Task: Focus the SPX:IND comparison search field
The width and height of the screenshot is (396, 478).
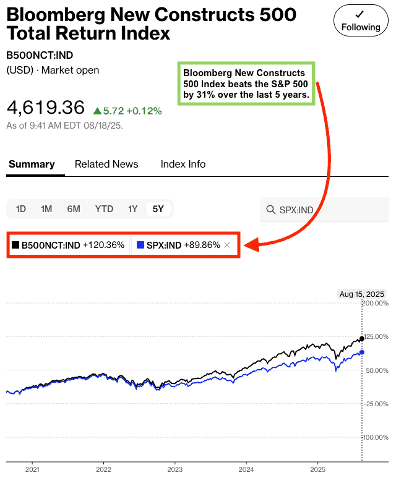Action: (324, 210)
